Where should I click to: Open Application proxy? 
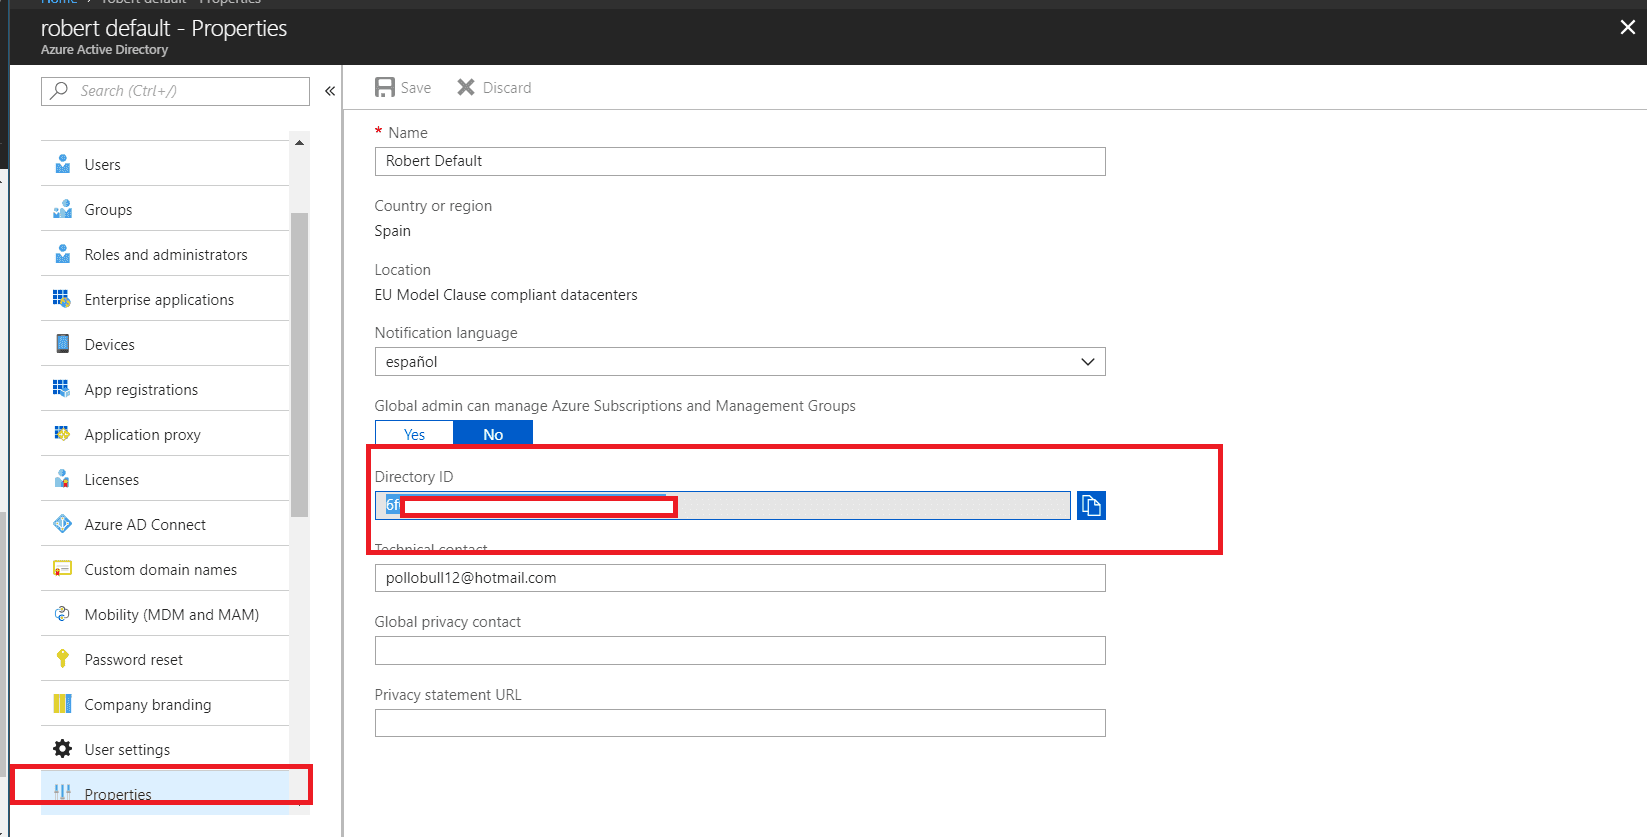point(165,434)
